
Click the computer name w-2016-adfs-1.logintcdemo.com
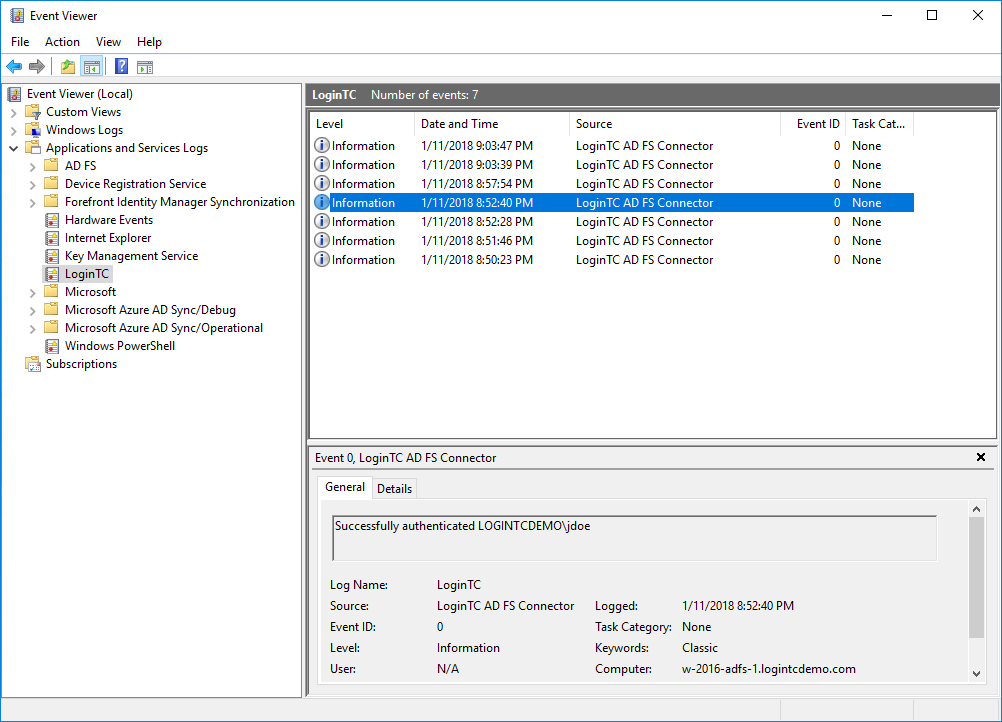pos(769,669)
